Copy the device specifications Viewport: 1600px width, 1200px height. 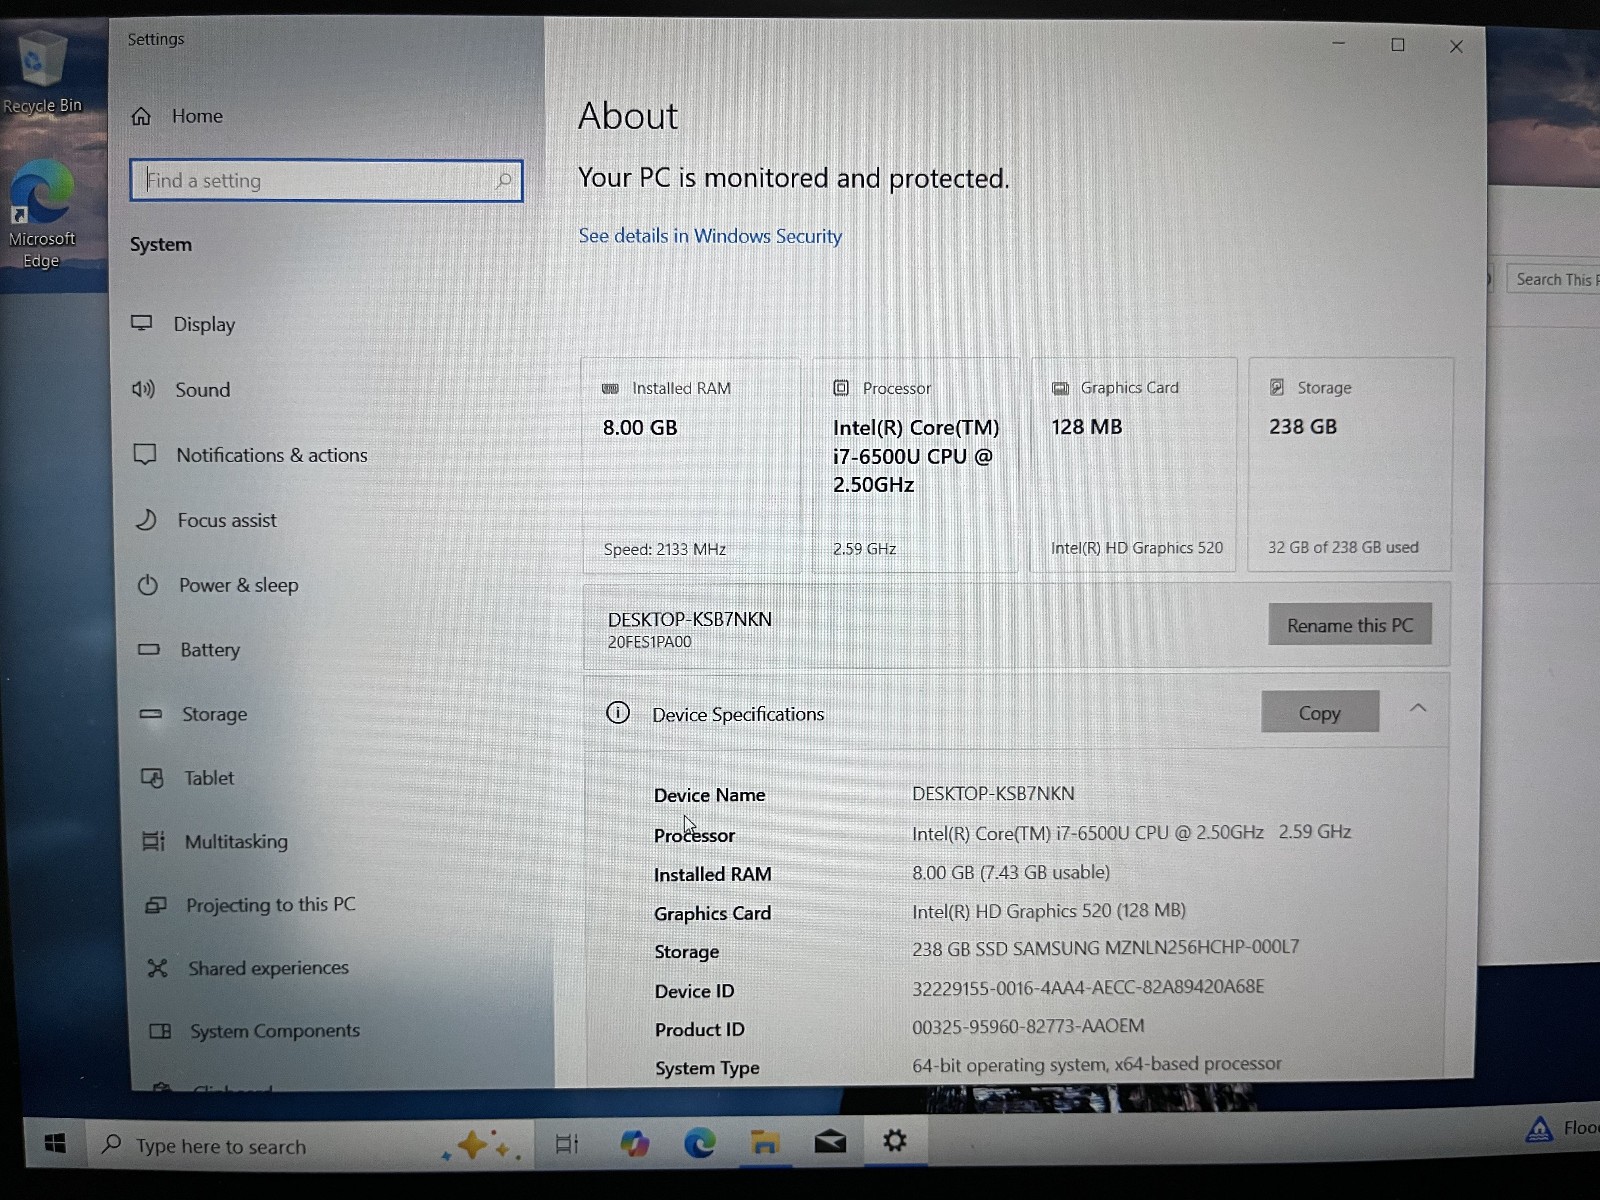[x=1320, y=712]
